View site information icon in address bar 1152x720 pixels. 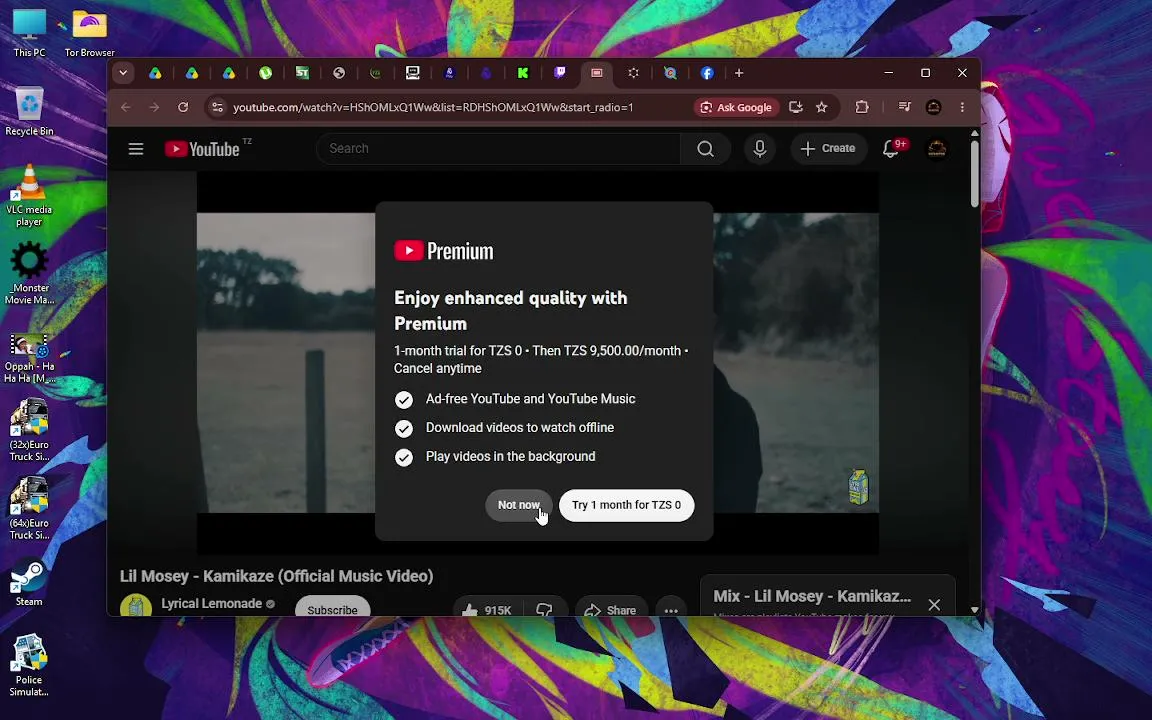coord(217,107)
